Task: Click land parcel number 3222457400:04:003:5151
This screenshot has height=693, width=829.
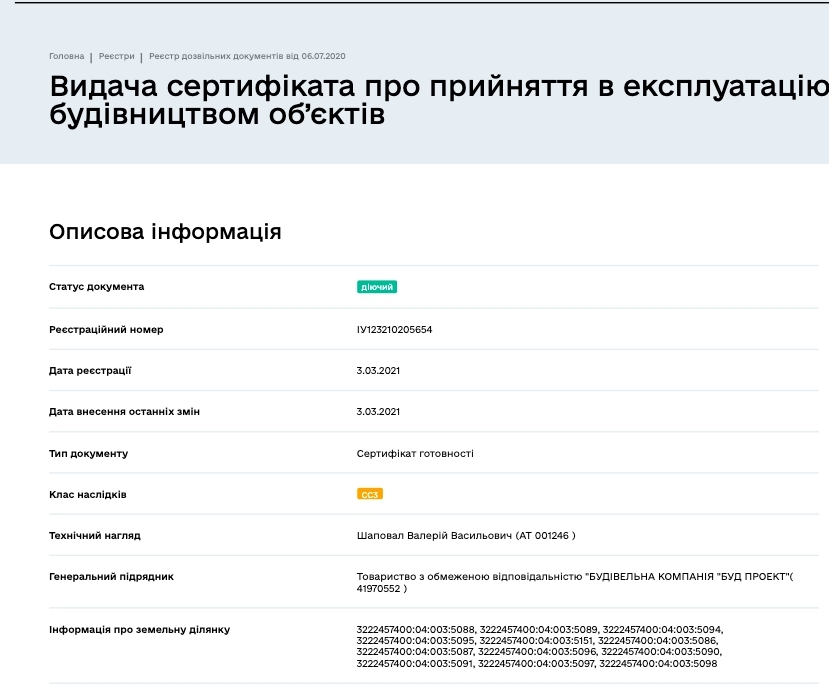Action: [537, 641]
